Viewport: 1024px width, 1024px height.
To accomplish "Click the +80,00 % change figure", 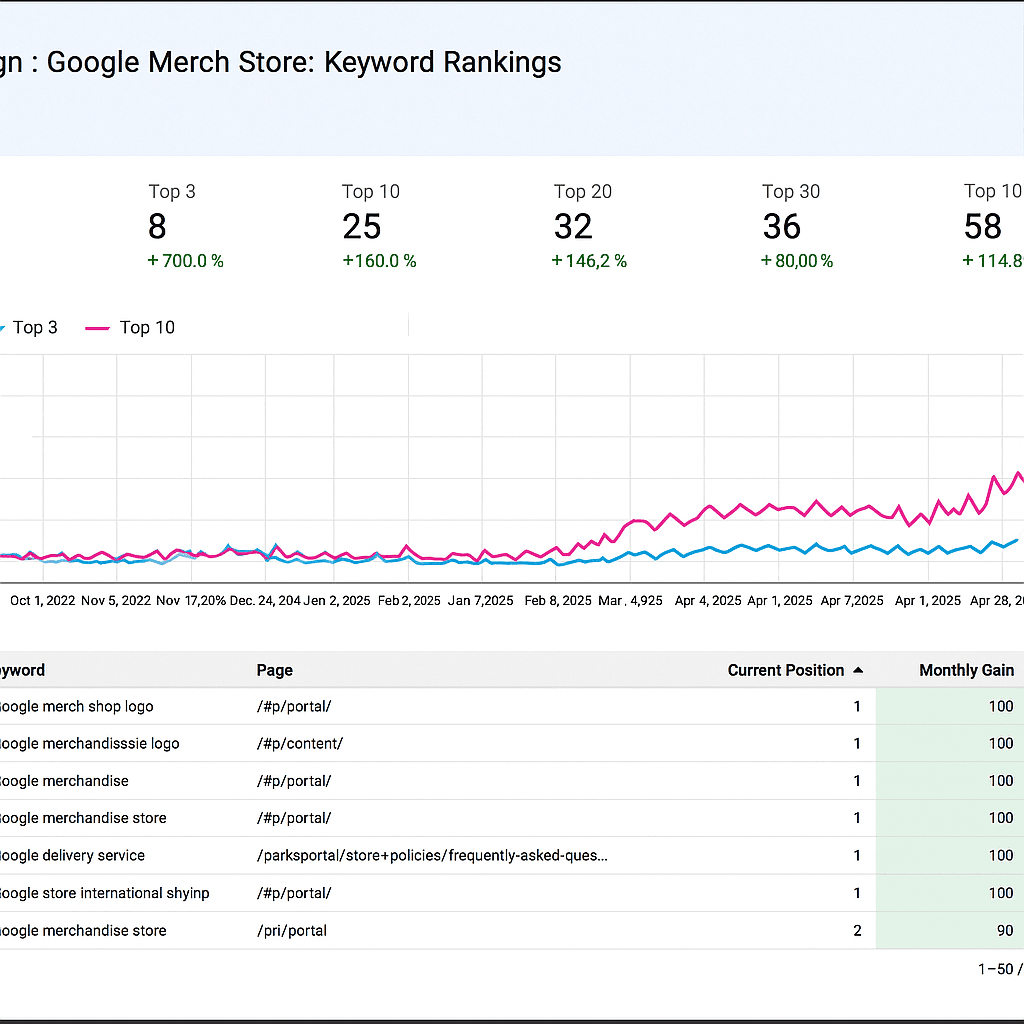I will click(x=797, y=261).
